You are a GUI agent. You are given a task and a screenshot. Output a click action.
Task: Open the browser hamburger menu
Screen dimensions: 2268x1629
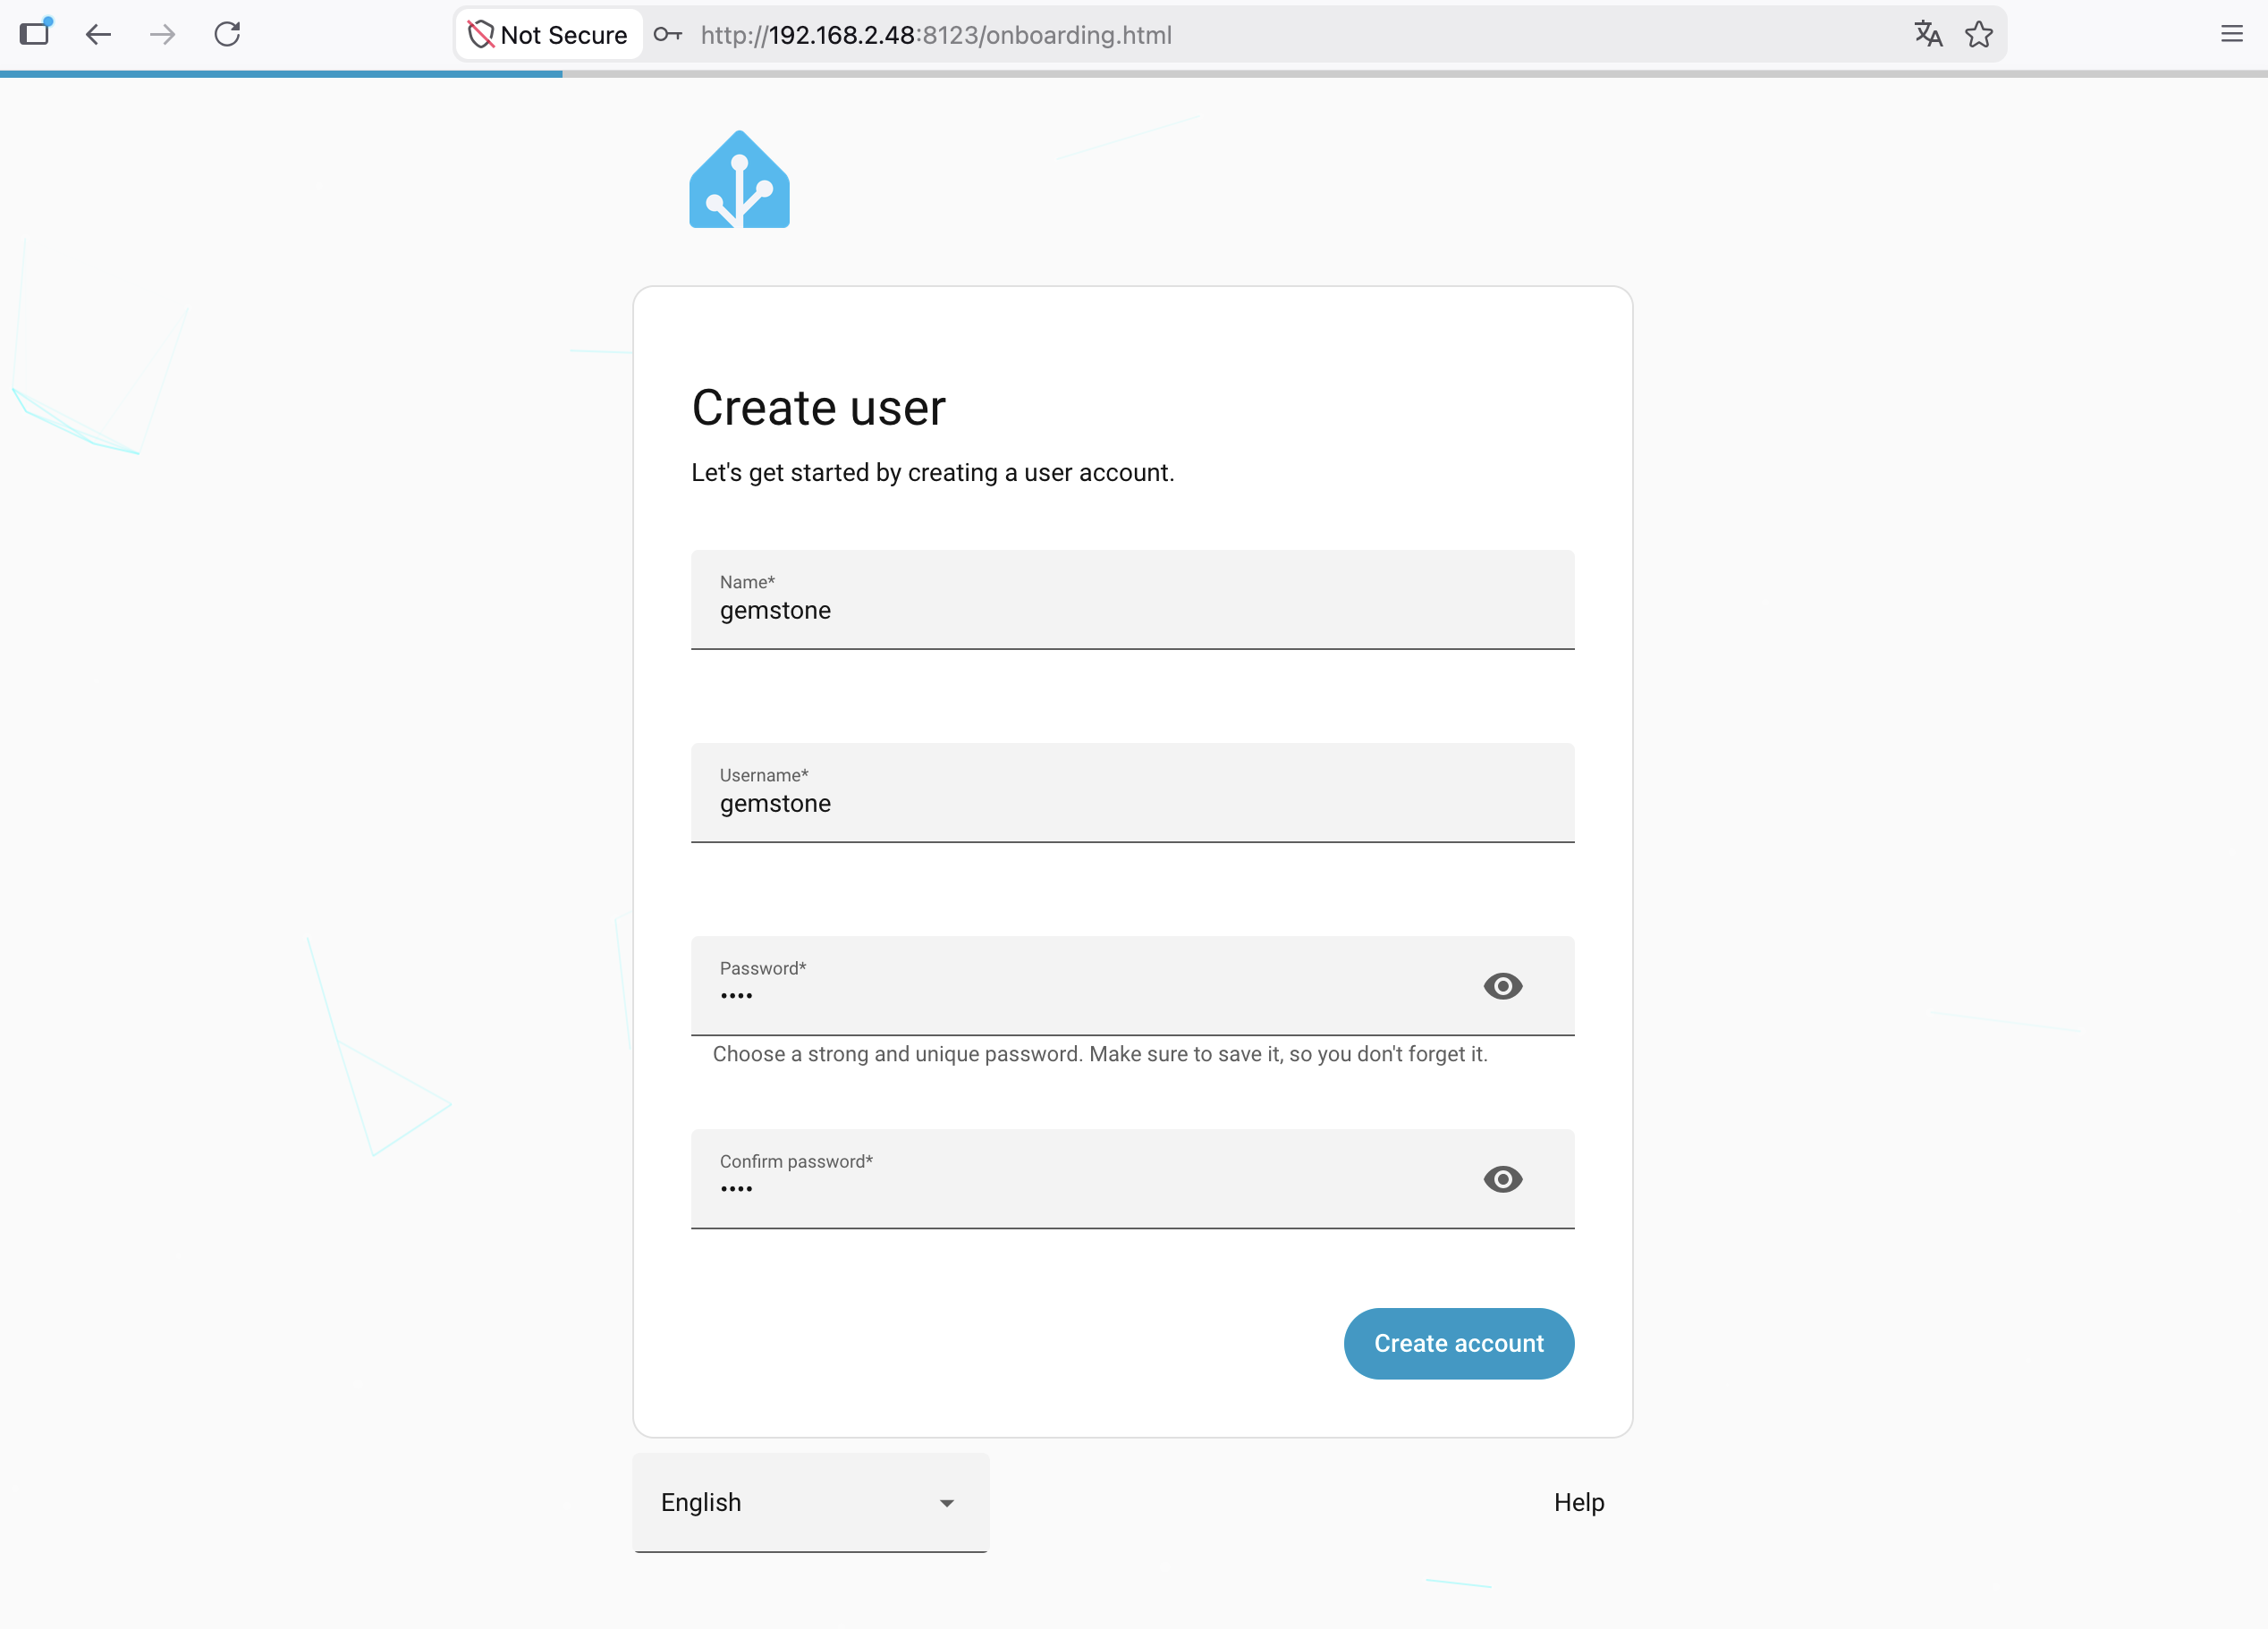coord(2231,35)
